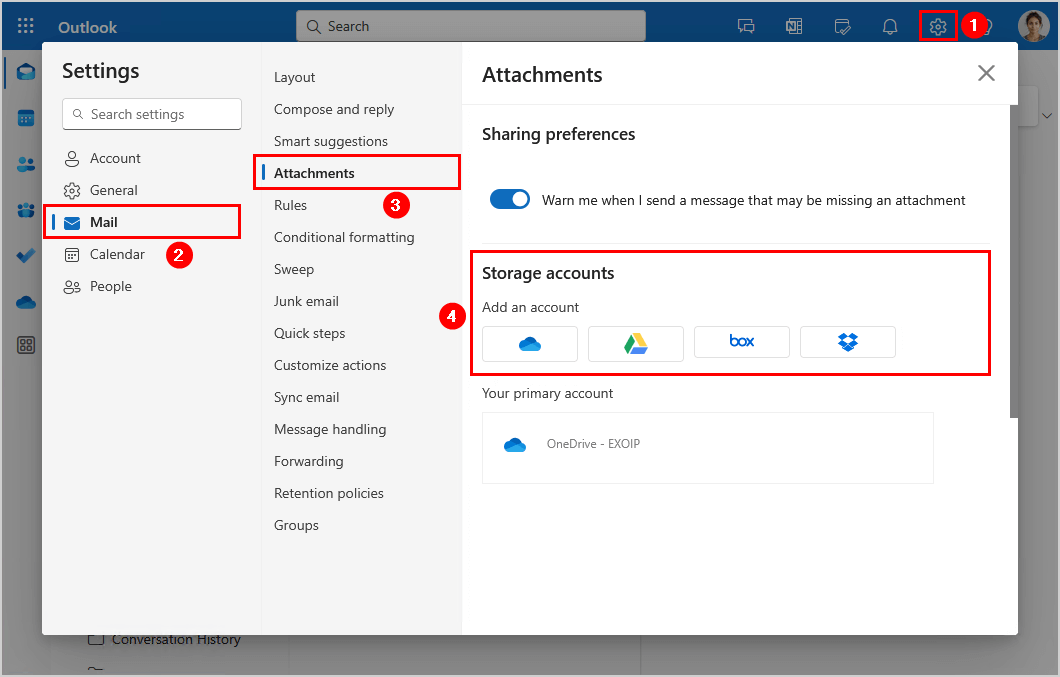Toggle missing attachment warning switch
This screenshot has width=1060, height=677.
pyautogui.click(x=510, y=200)
